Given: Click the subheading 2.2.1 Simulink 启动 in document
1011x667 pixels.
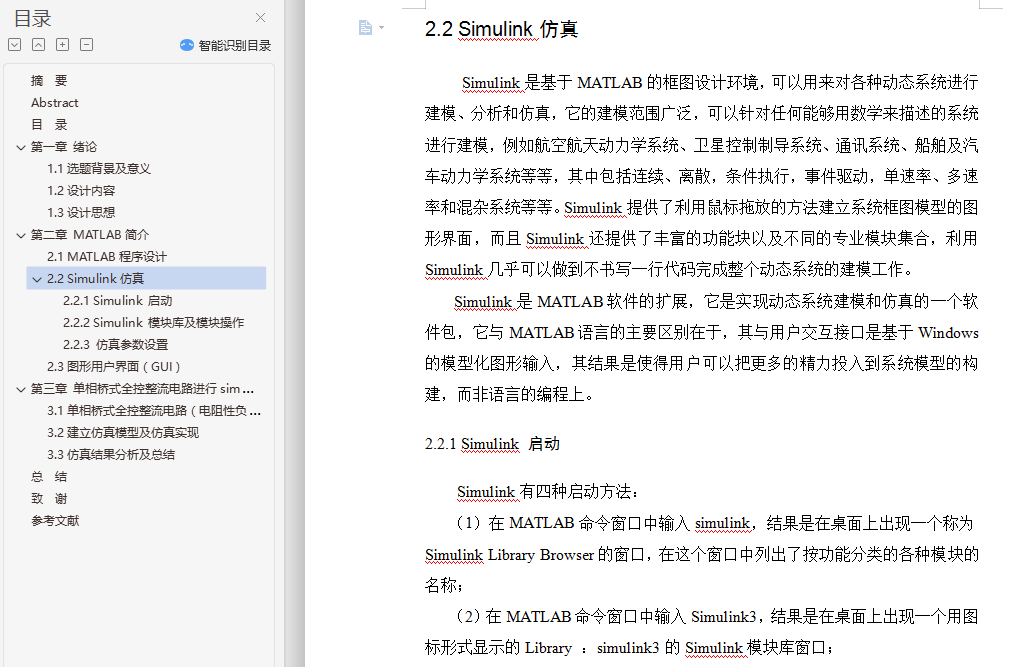Looking at the screenshot, I should point(492,444).
